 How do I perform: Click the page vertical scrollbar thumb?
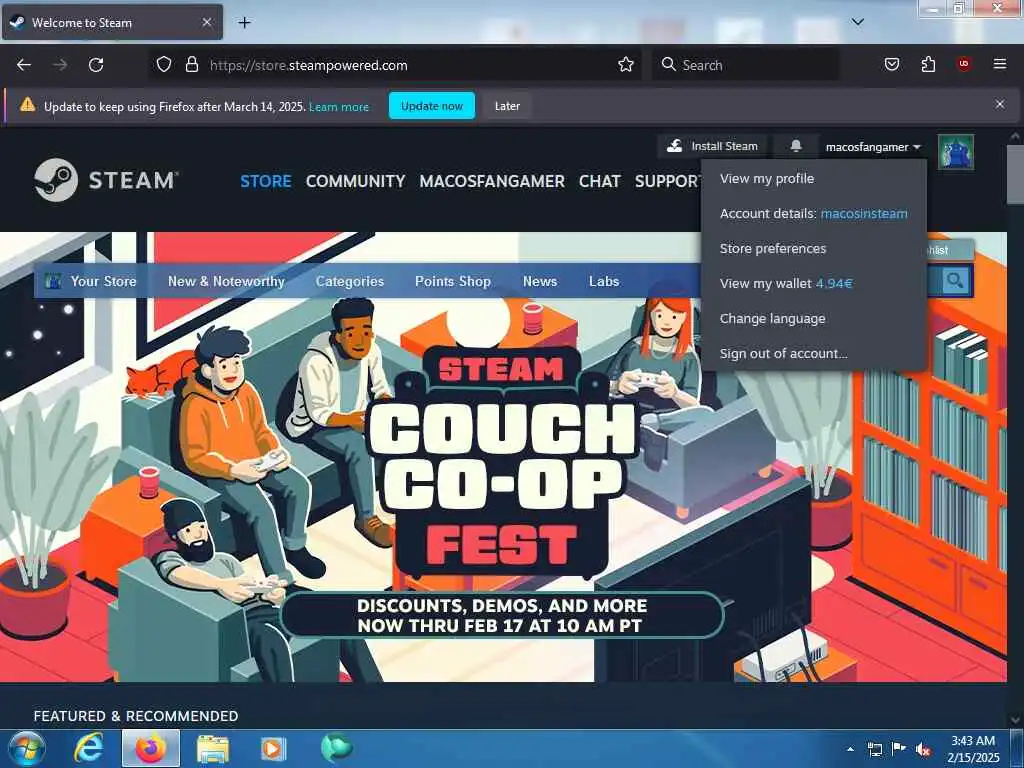click(x=1015, y=174)
